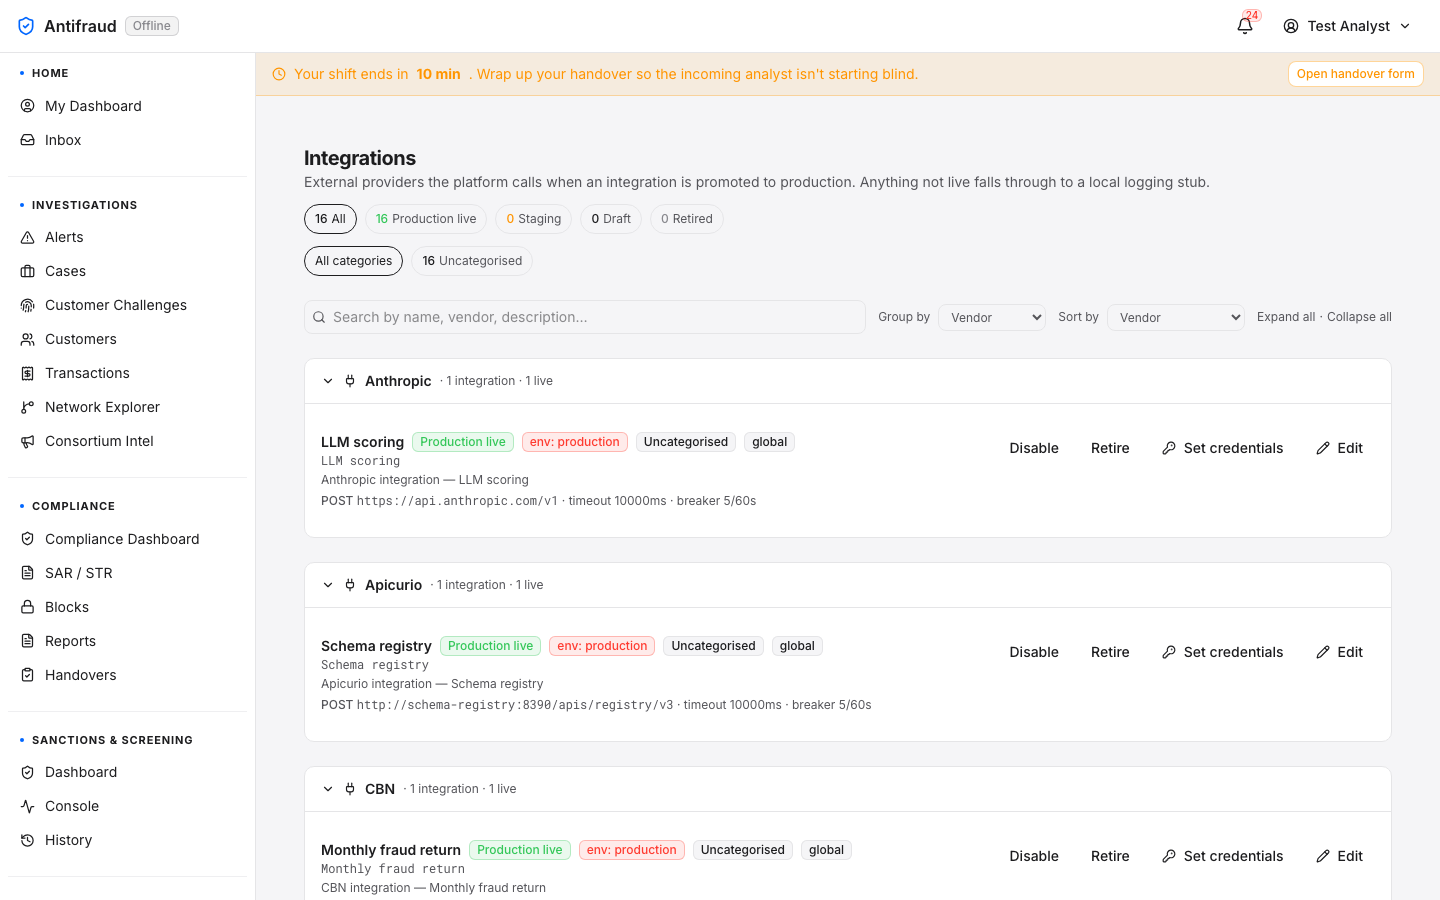Click LLM scoring Production live badge
Image resolution: width=1440 pixels, height=900 pixels.
463,442
